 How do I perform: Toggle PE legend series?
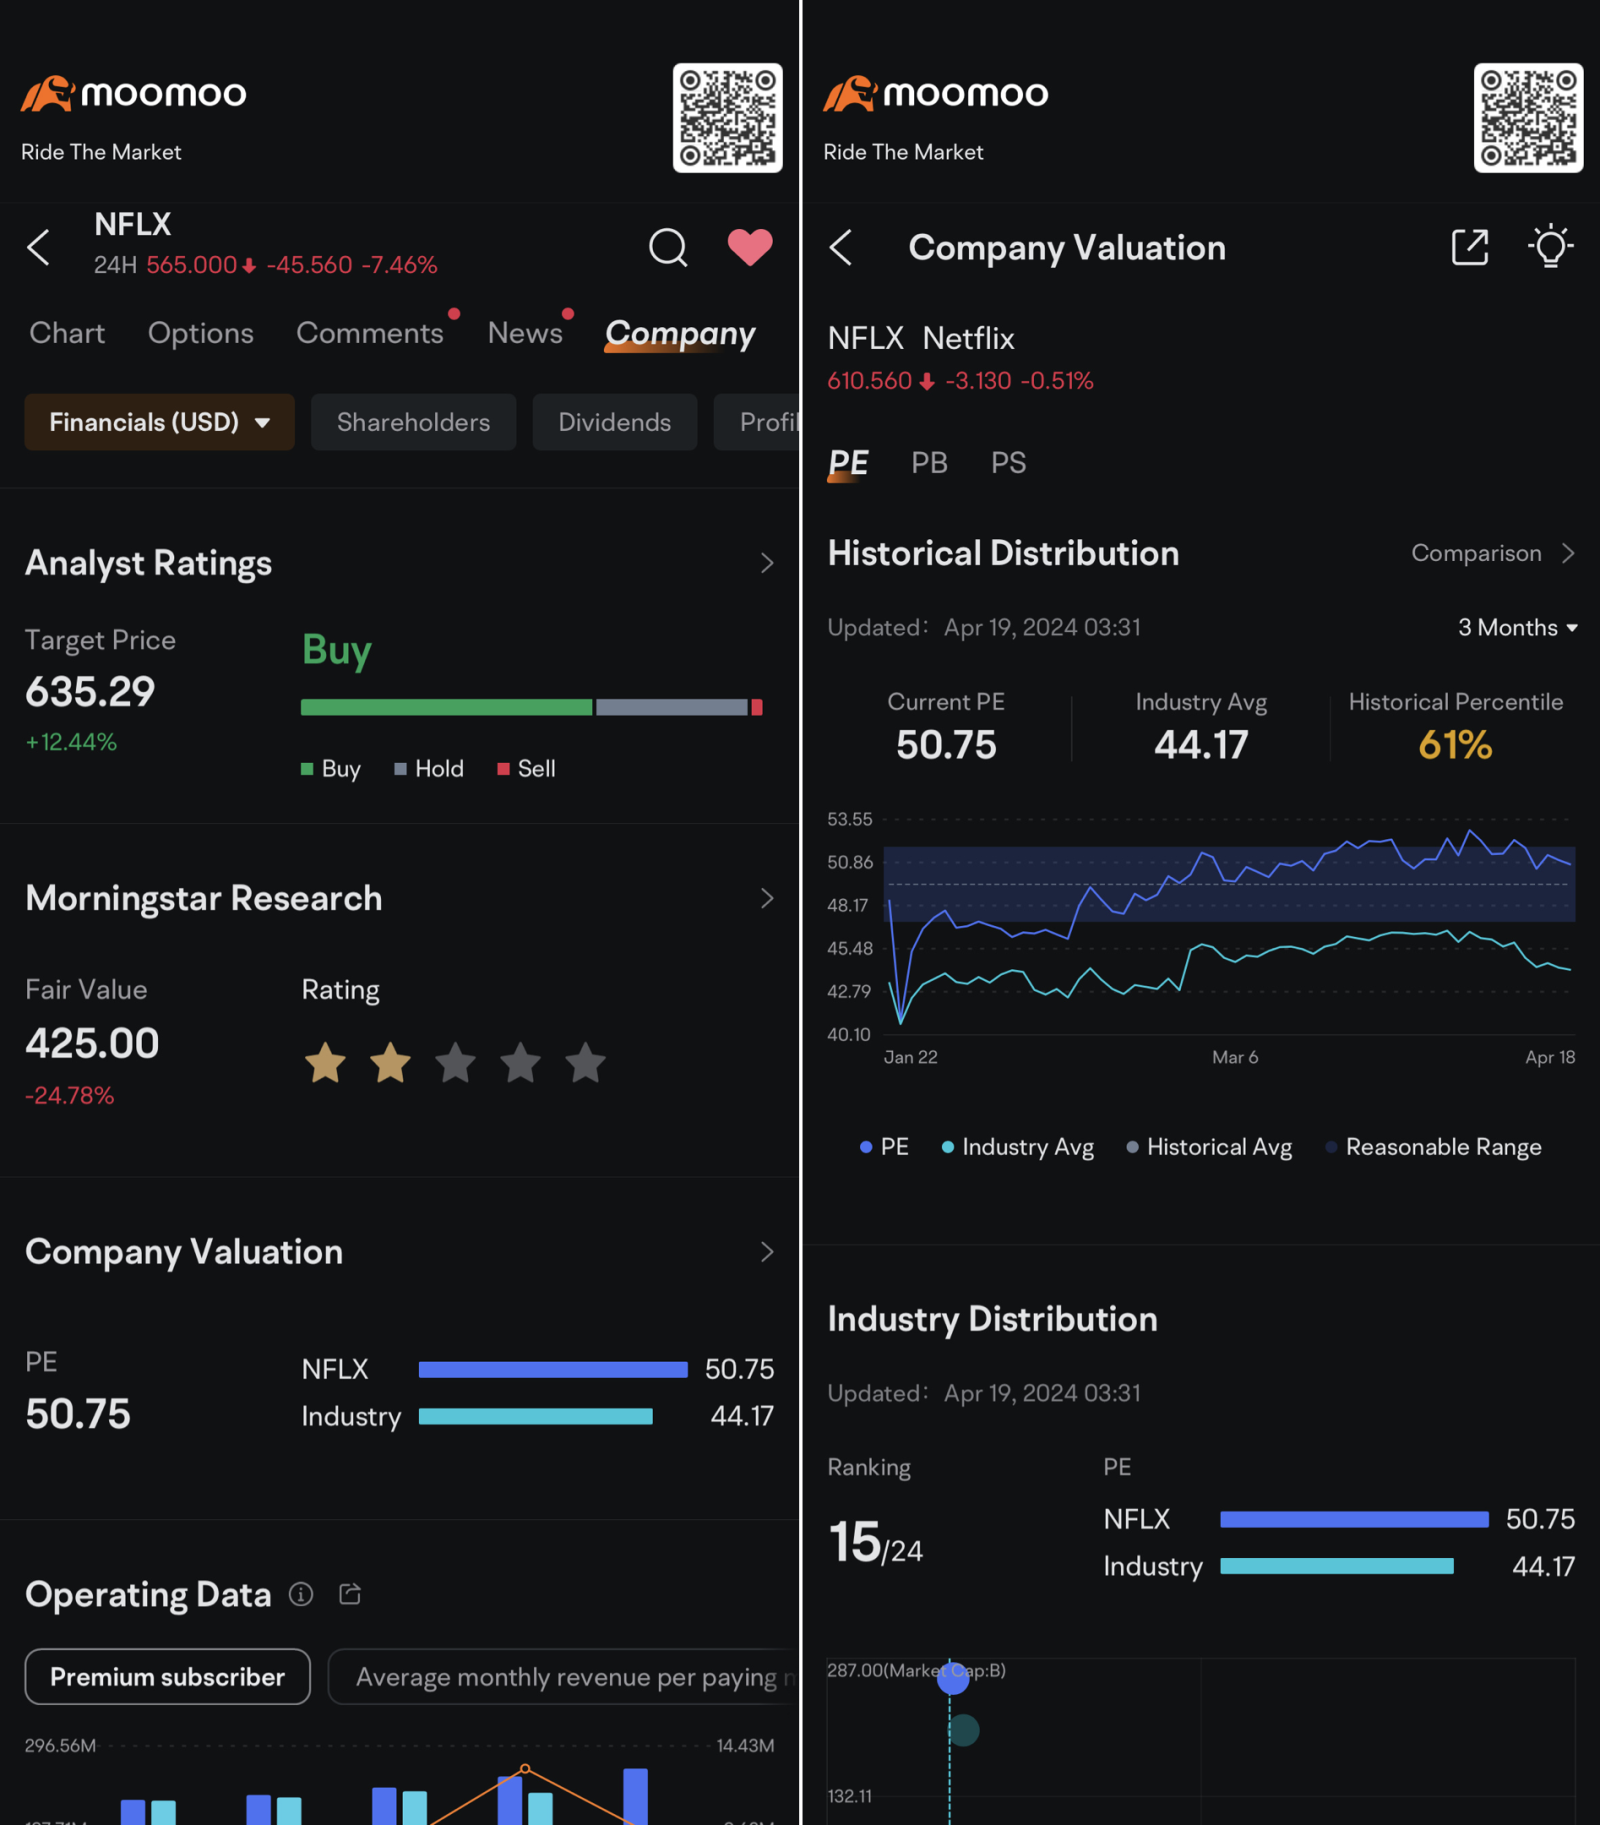pos(884,1147)
